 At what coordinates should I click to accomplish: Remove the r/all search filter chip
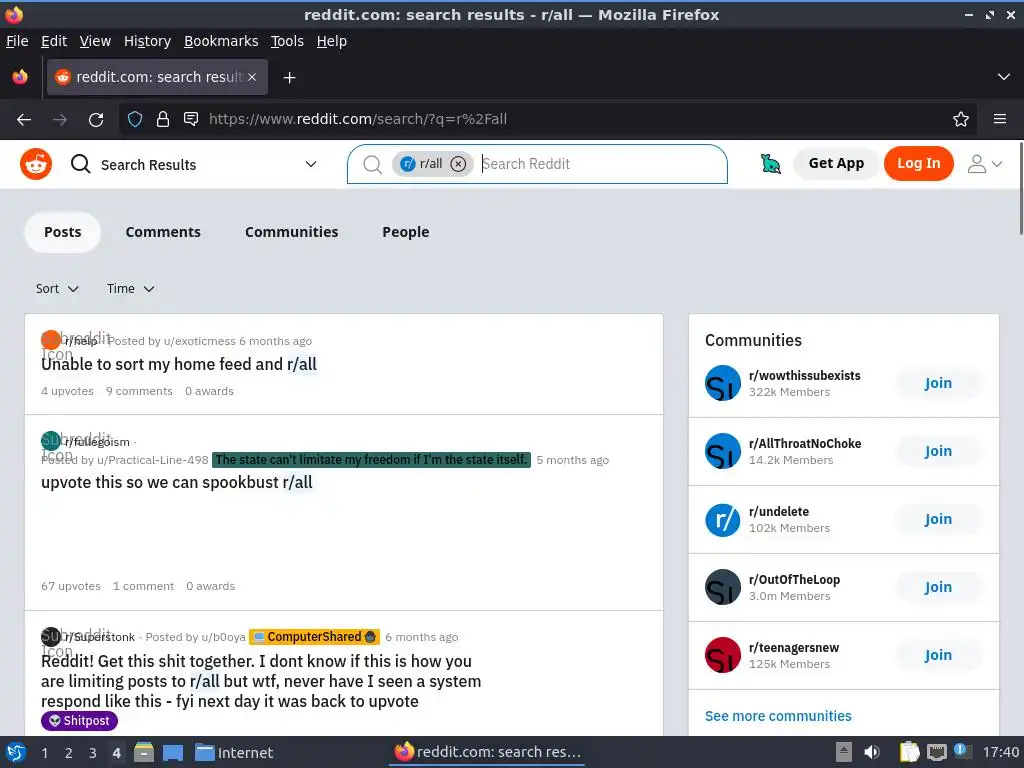[x=458, y=164]
